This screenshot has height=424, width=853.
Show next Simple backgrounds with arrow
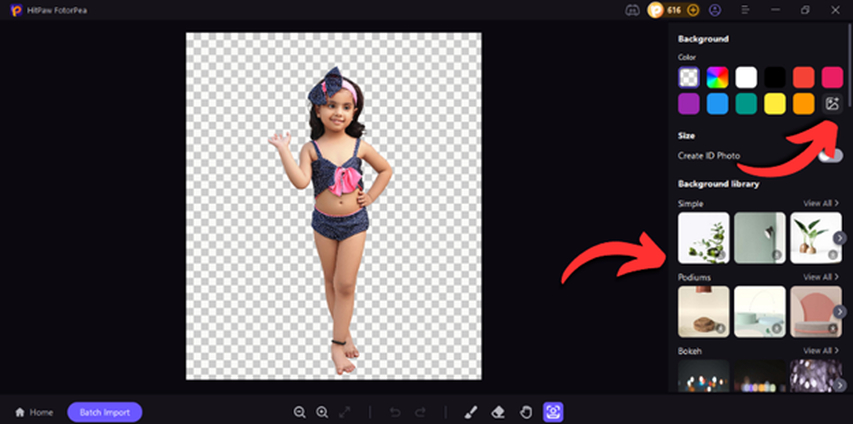[840, 238]
